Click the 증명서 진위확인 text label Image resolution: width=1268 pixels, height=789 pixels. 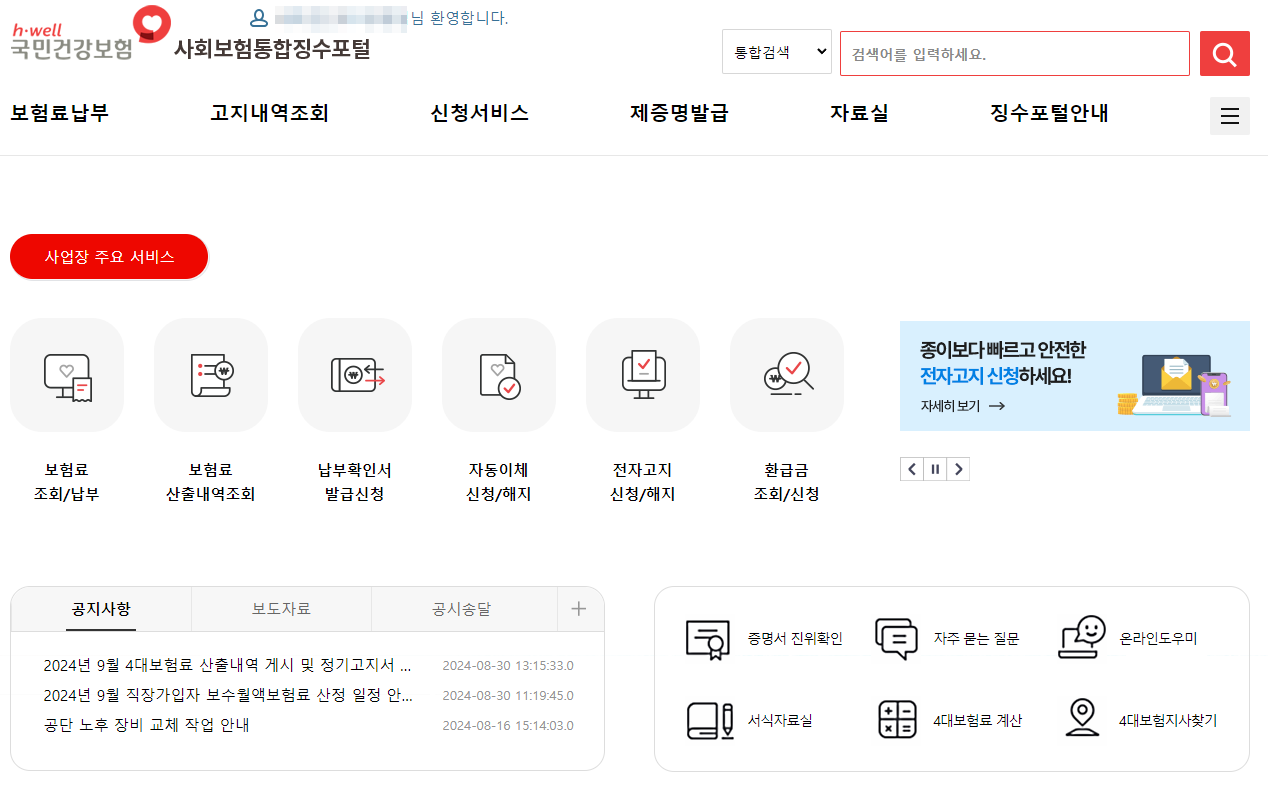[x=795, y=639]
